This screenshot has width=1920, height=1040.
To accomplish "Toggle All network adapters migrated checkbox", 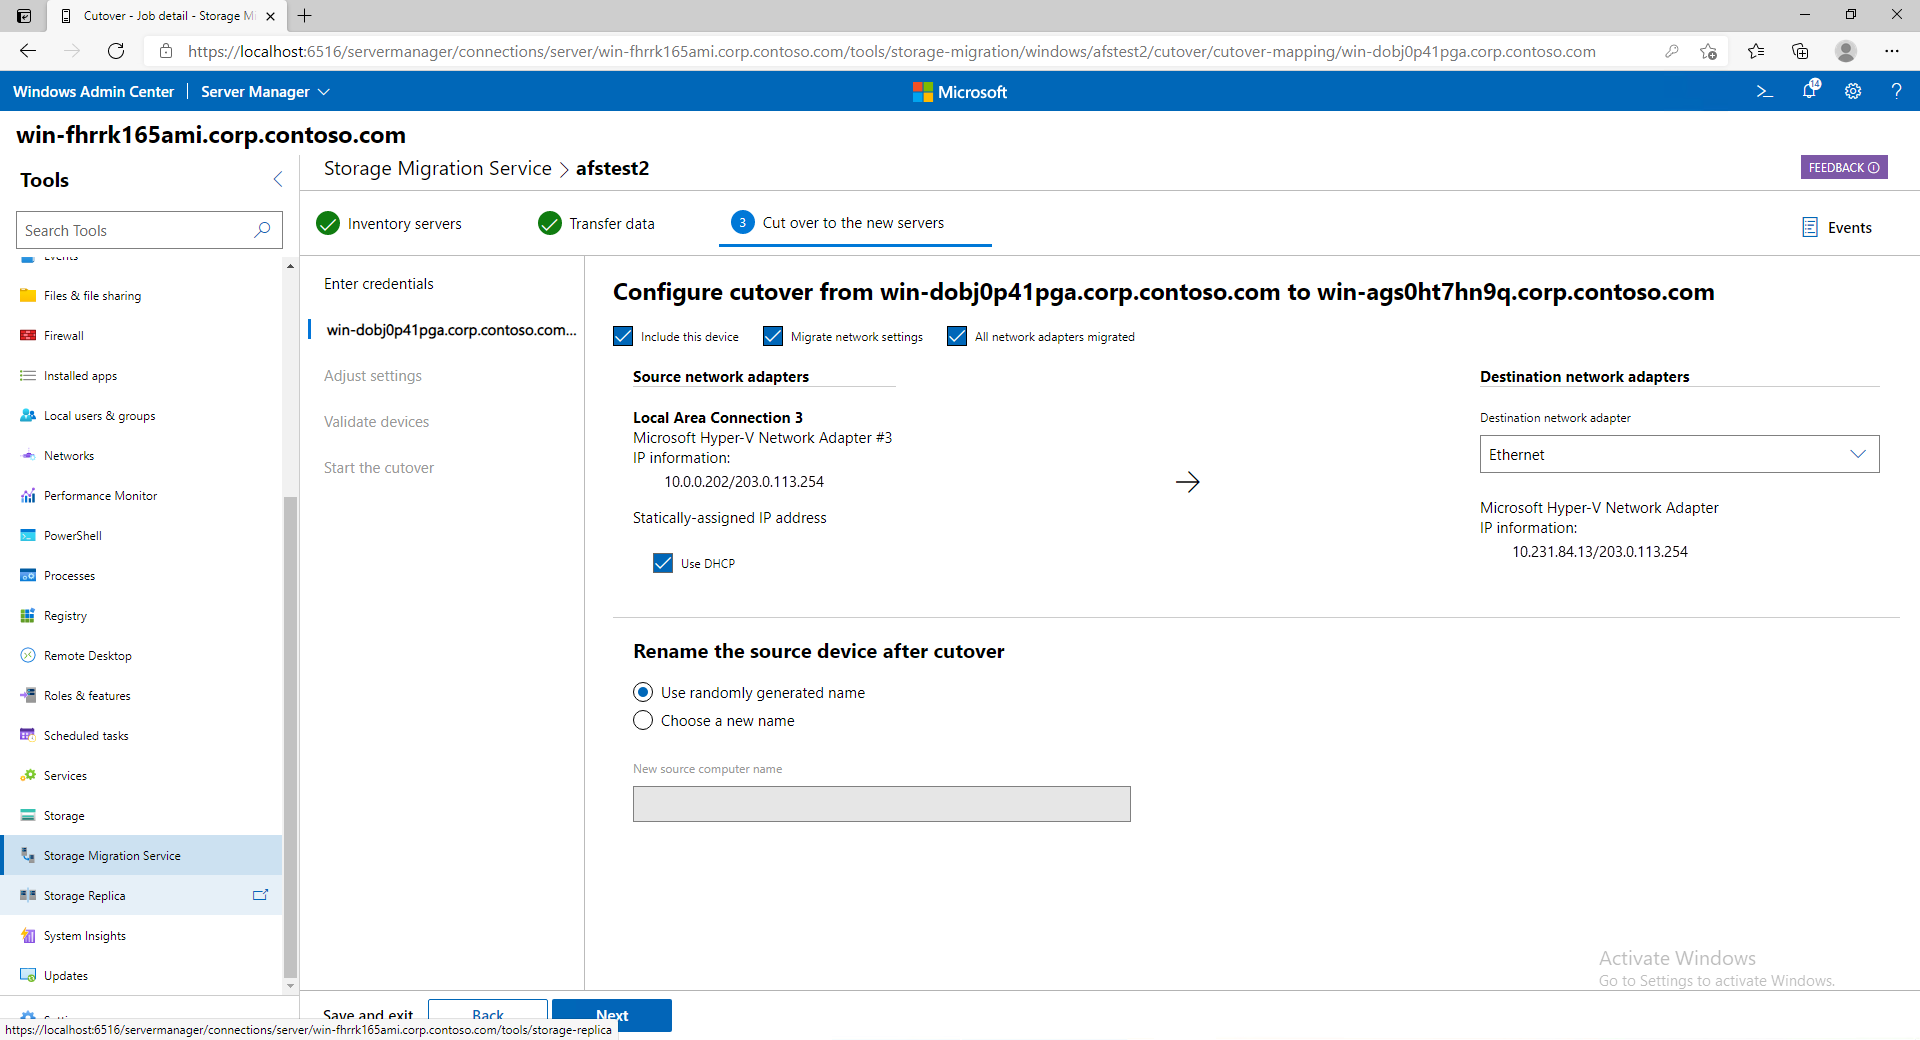I will click(957, 336).
